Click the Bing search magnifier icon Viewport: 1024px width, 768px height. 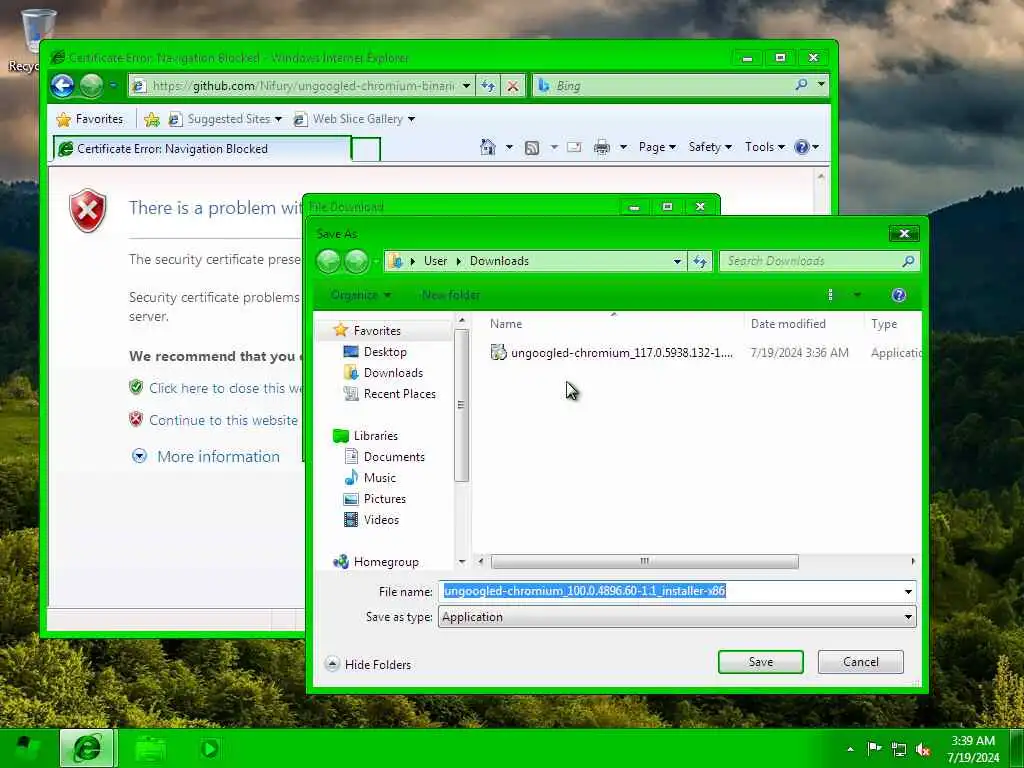pos(801,85)
